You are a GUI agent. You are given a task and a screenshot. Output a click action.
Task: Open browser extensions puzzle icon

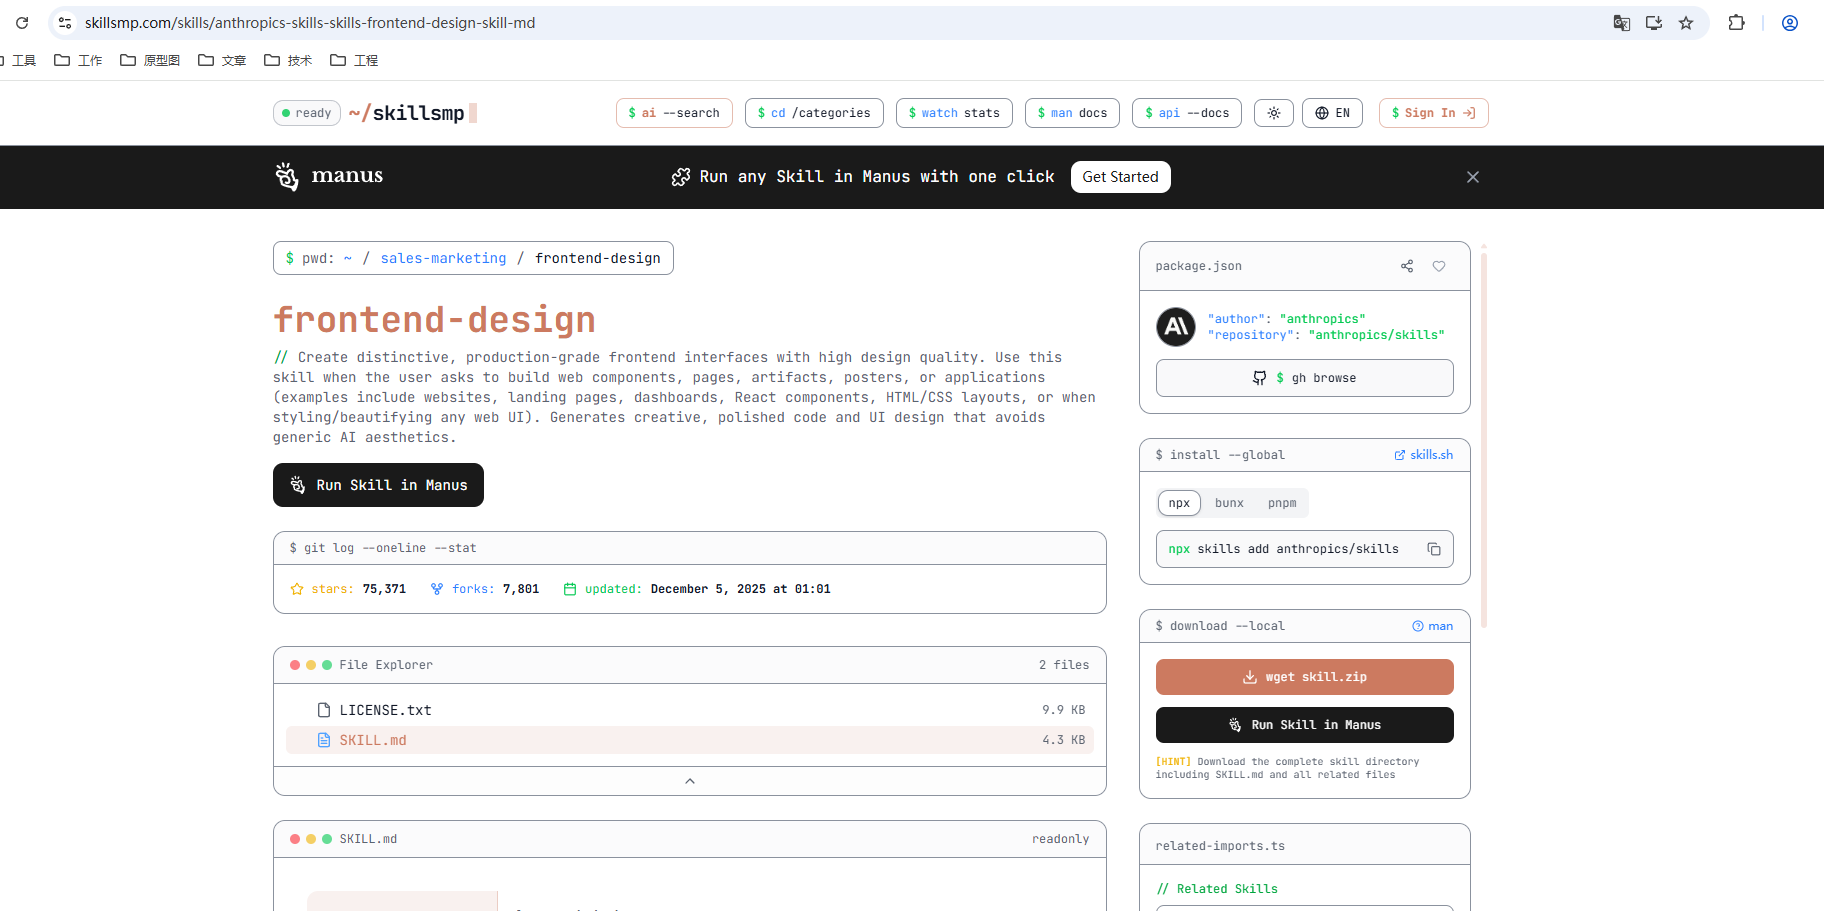coord(1737,22)
